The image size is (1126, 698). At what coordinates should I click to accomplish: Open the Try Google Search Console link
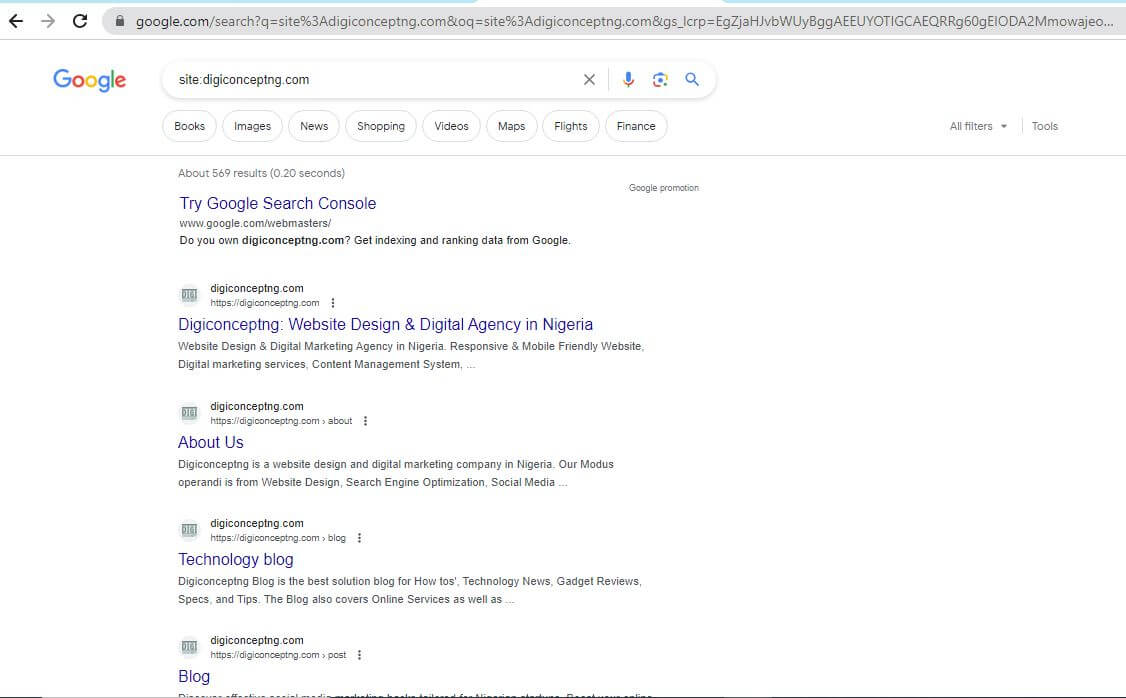pyautogui.click(x=277, y=203)
